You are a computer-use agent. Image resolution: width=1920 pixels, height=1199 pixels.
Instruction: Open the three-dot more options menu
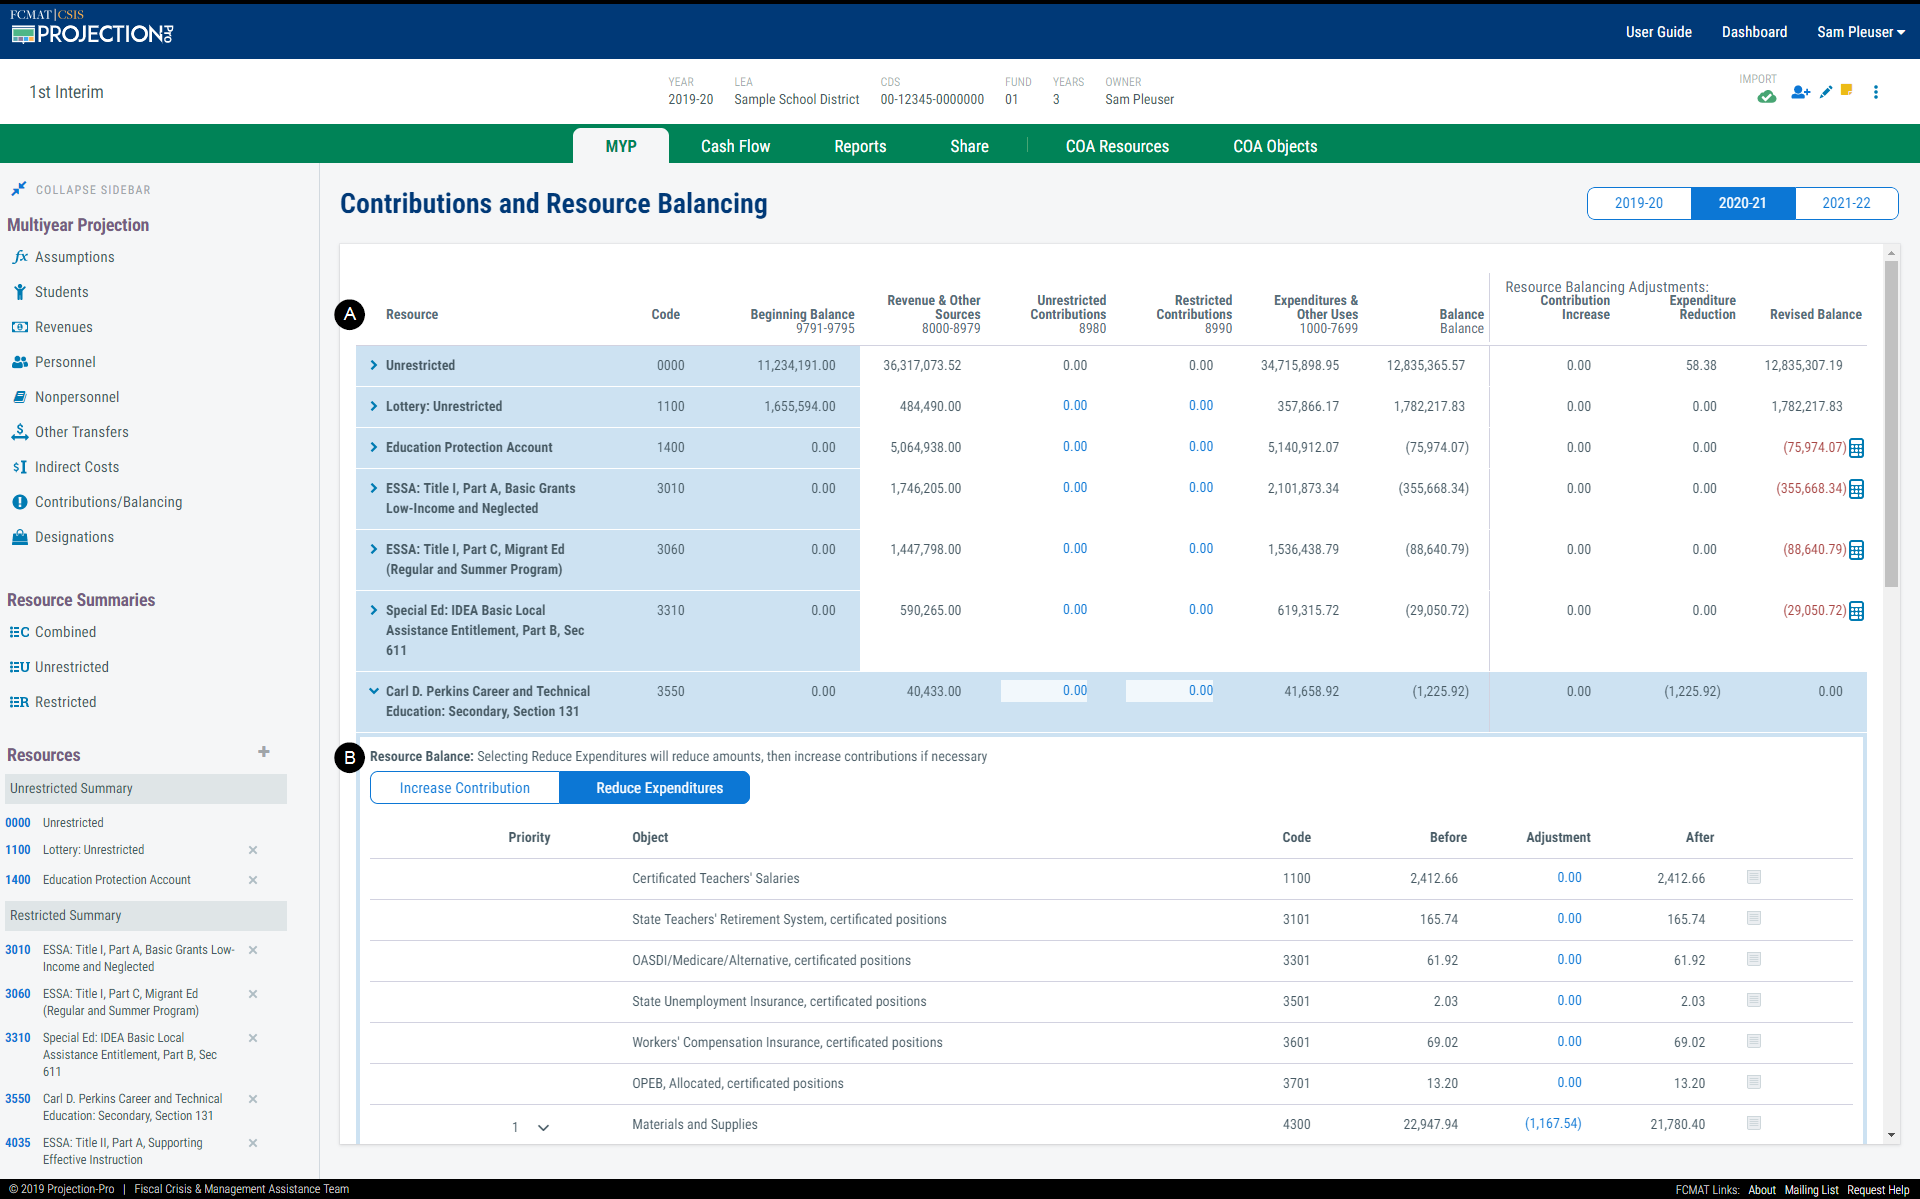1876,92
